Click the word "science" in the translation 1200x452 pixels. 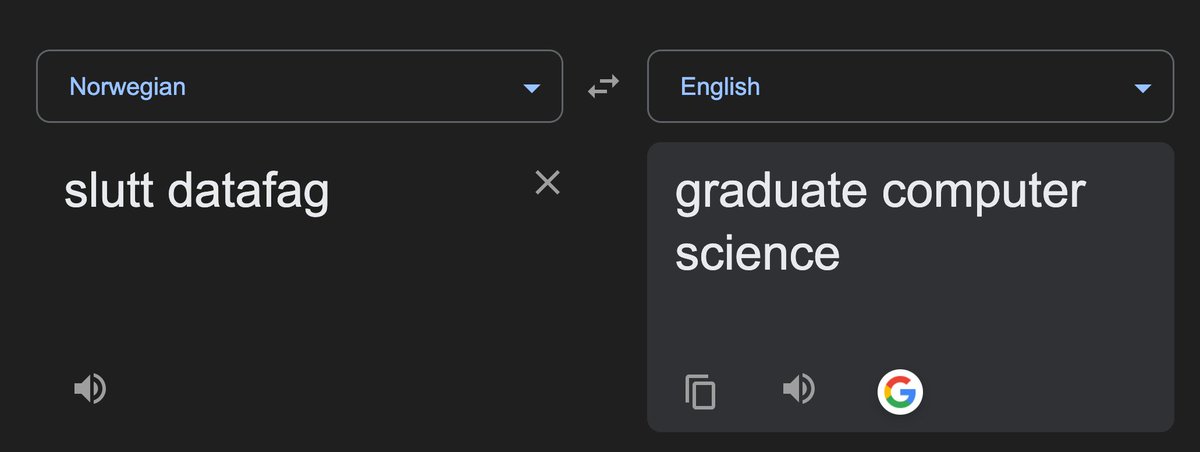(757, 254)
